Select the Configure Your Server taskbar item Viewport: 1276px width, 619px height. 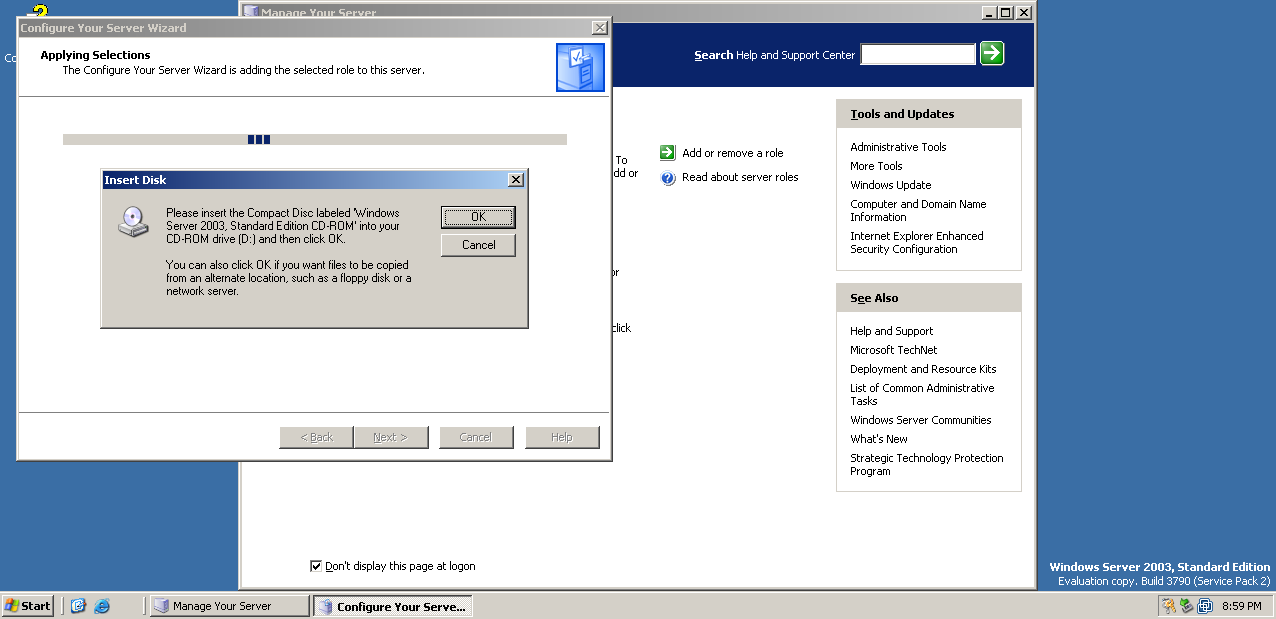tap(393, 606)
